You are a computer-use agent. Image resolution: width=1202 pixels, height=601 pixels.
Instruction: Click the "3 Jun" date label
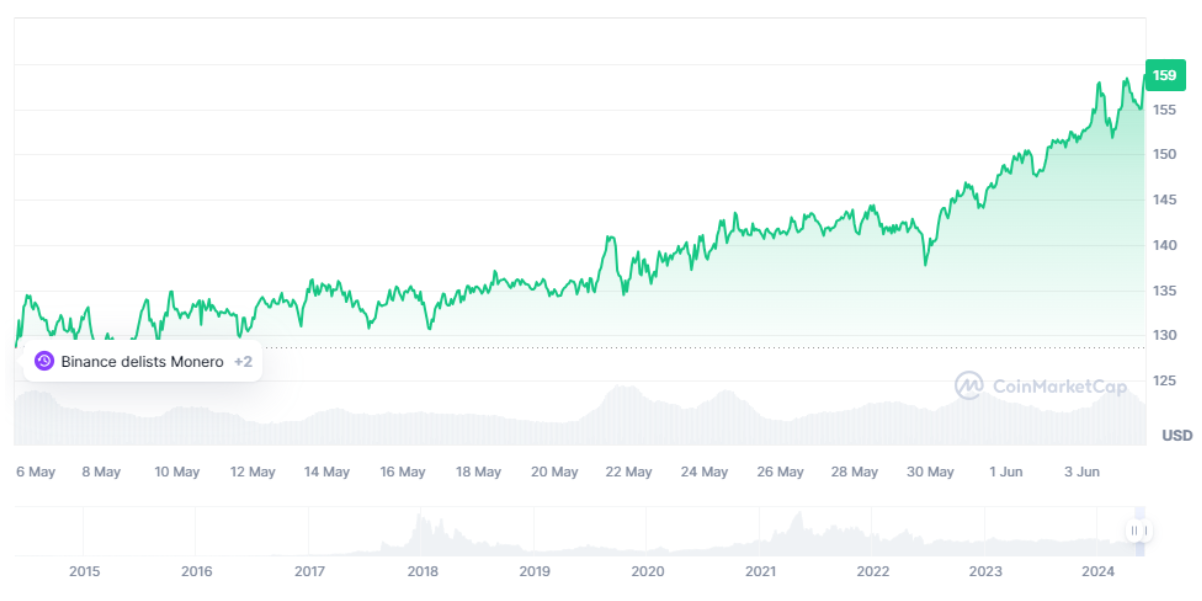[x=1081, y=472]
